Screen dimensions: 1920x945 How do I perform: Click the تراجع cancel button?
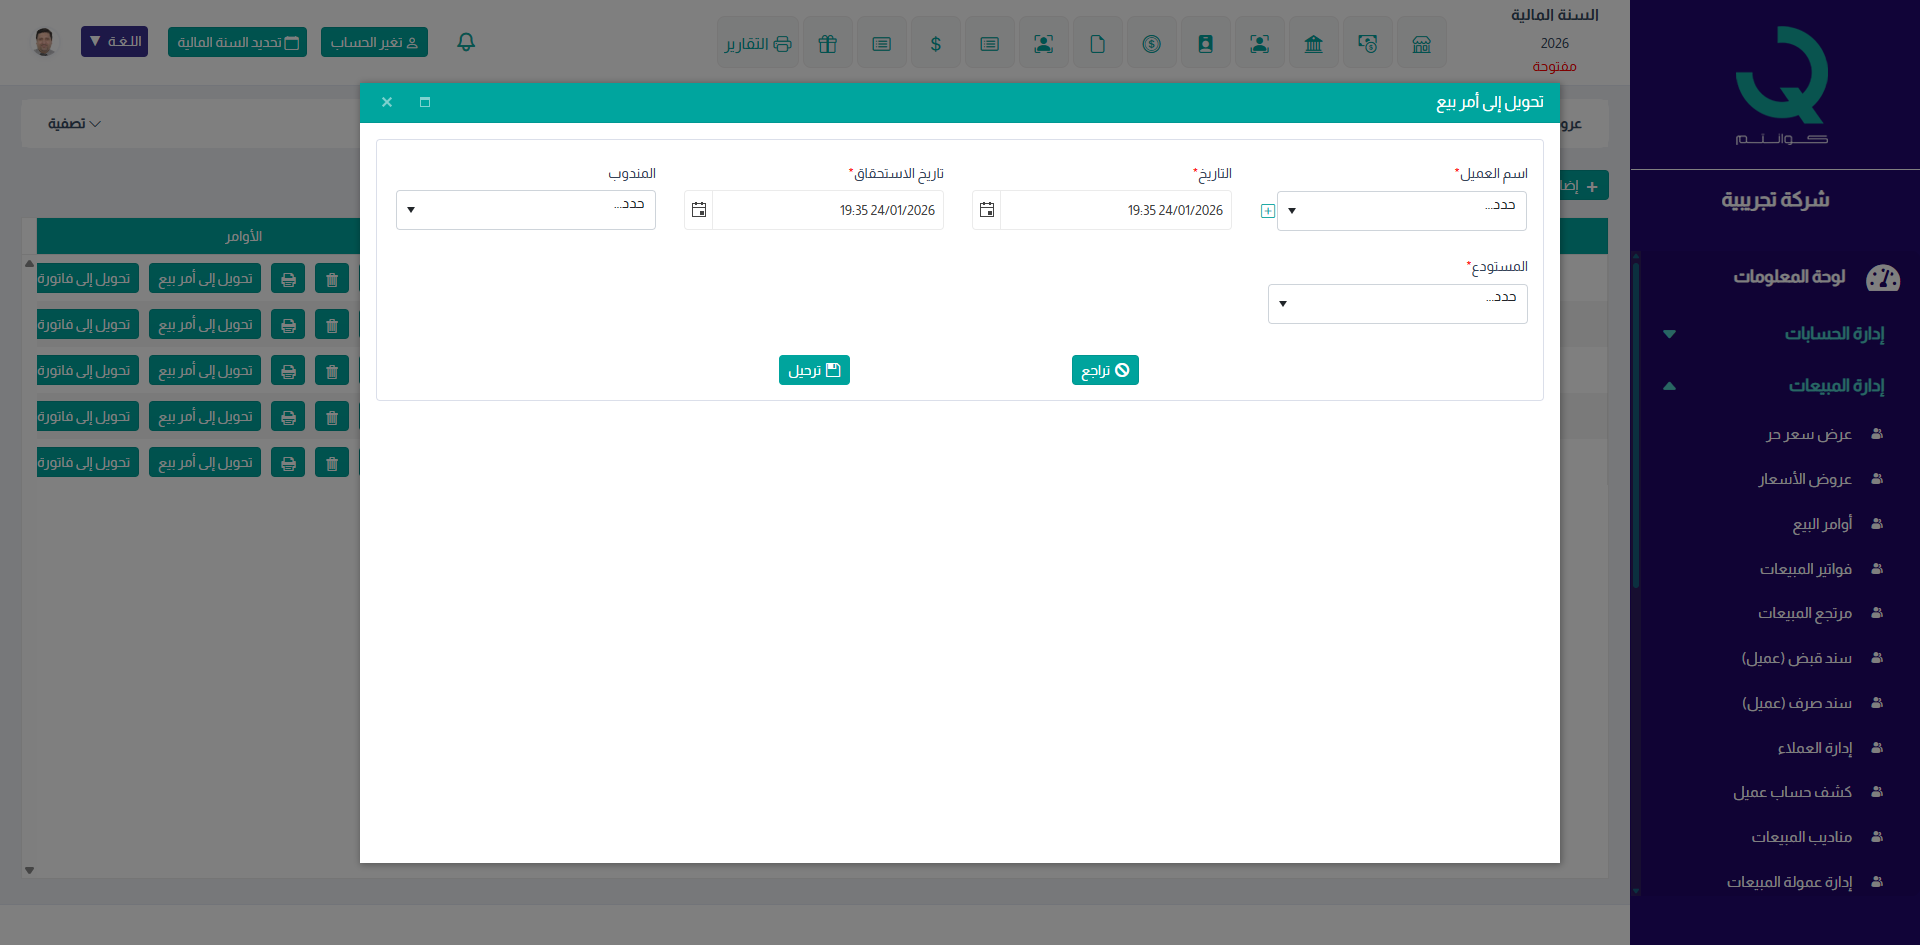coord(1105,370)
